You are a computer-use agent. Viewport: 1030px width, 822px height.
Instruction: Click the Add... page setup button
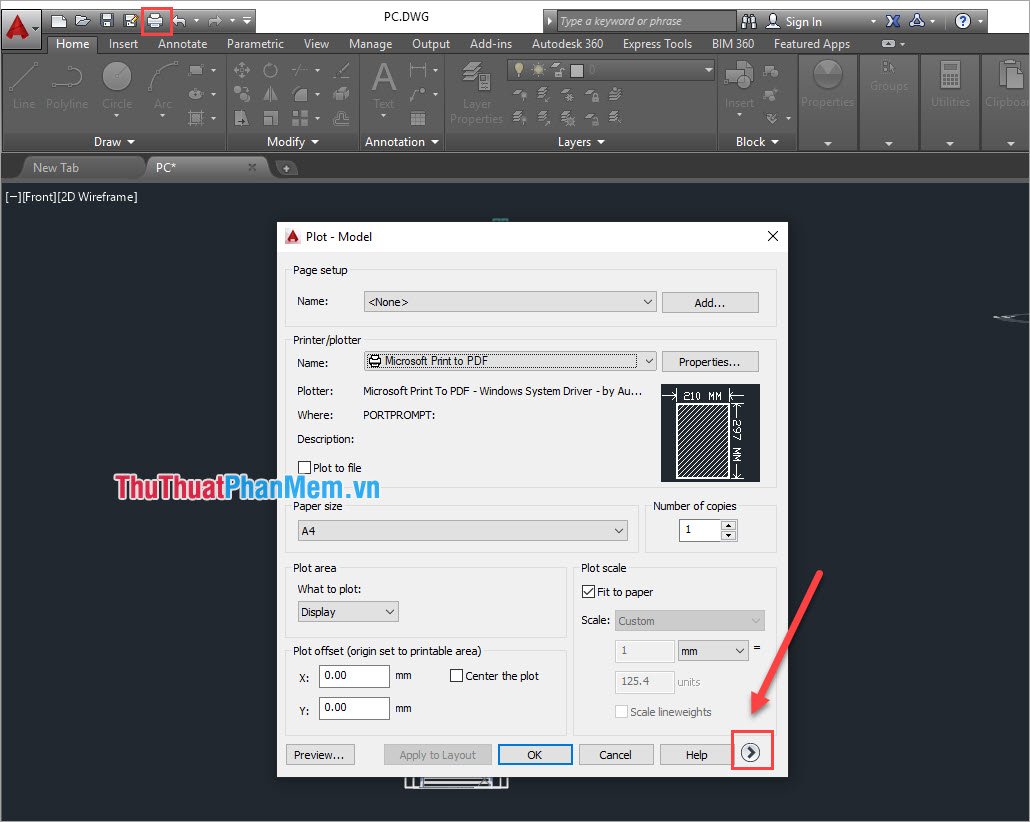[709, 303]
